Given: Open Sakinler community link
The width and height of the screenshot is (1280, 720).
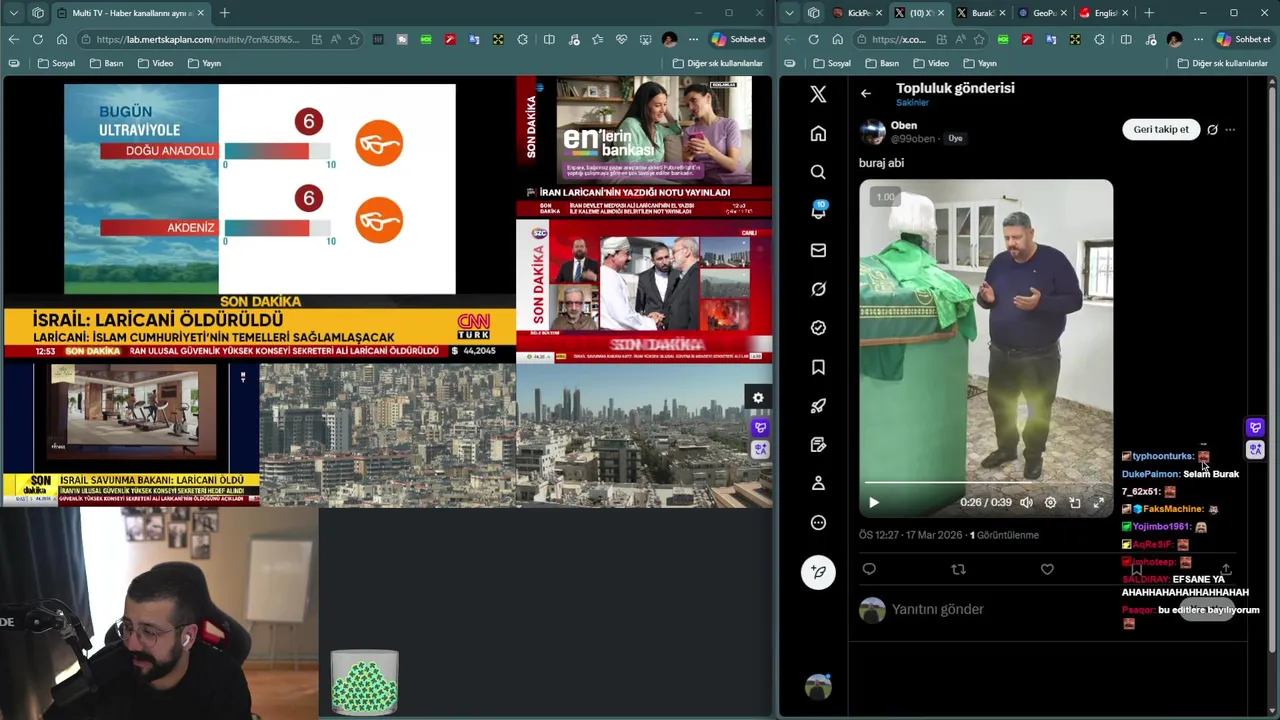Looking at the screenshot, I should (x=912, y=103).
